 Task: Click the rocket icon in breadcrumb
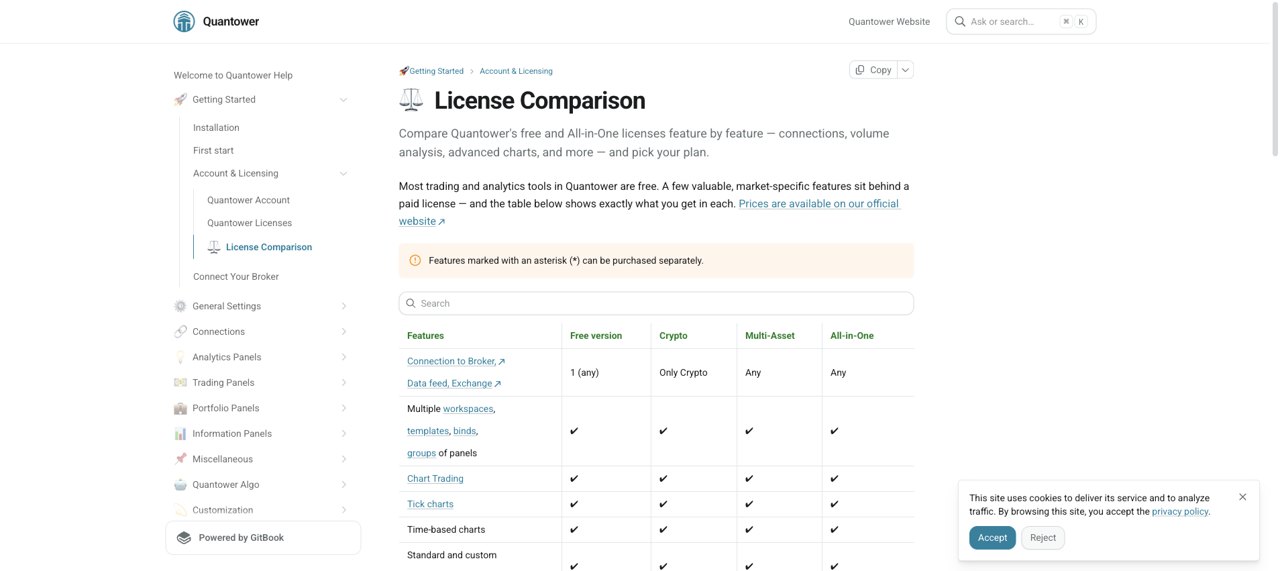[x=404, y=71]
